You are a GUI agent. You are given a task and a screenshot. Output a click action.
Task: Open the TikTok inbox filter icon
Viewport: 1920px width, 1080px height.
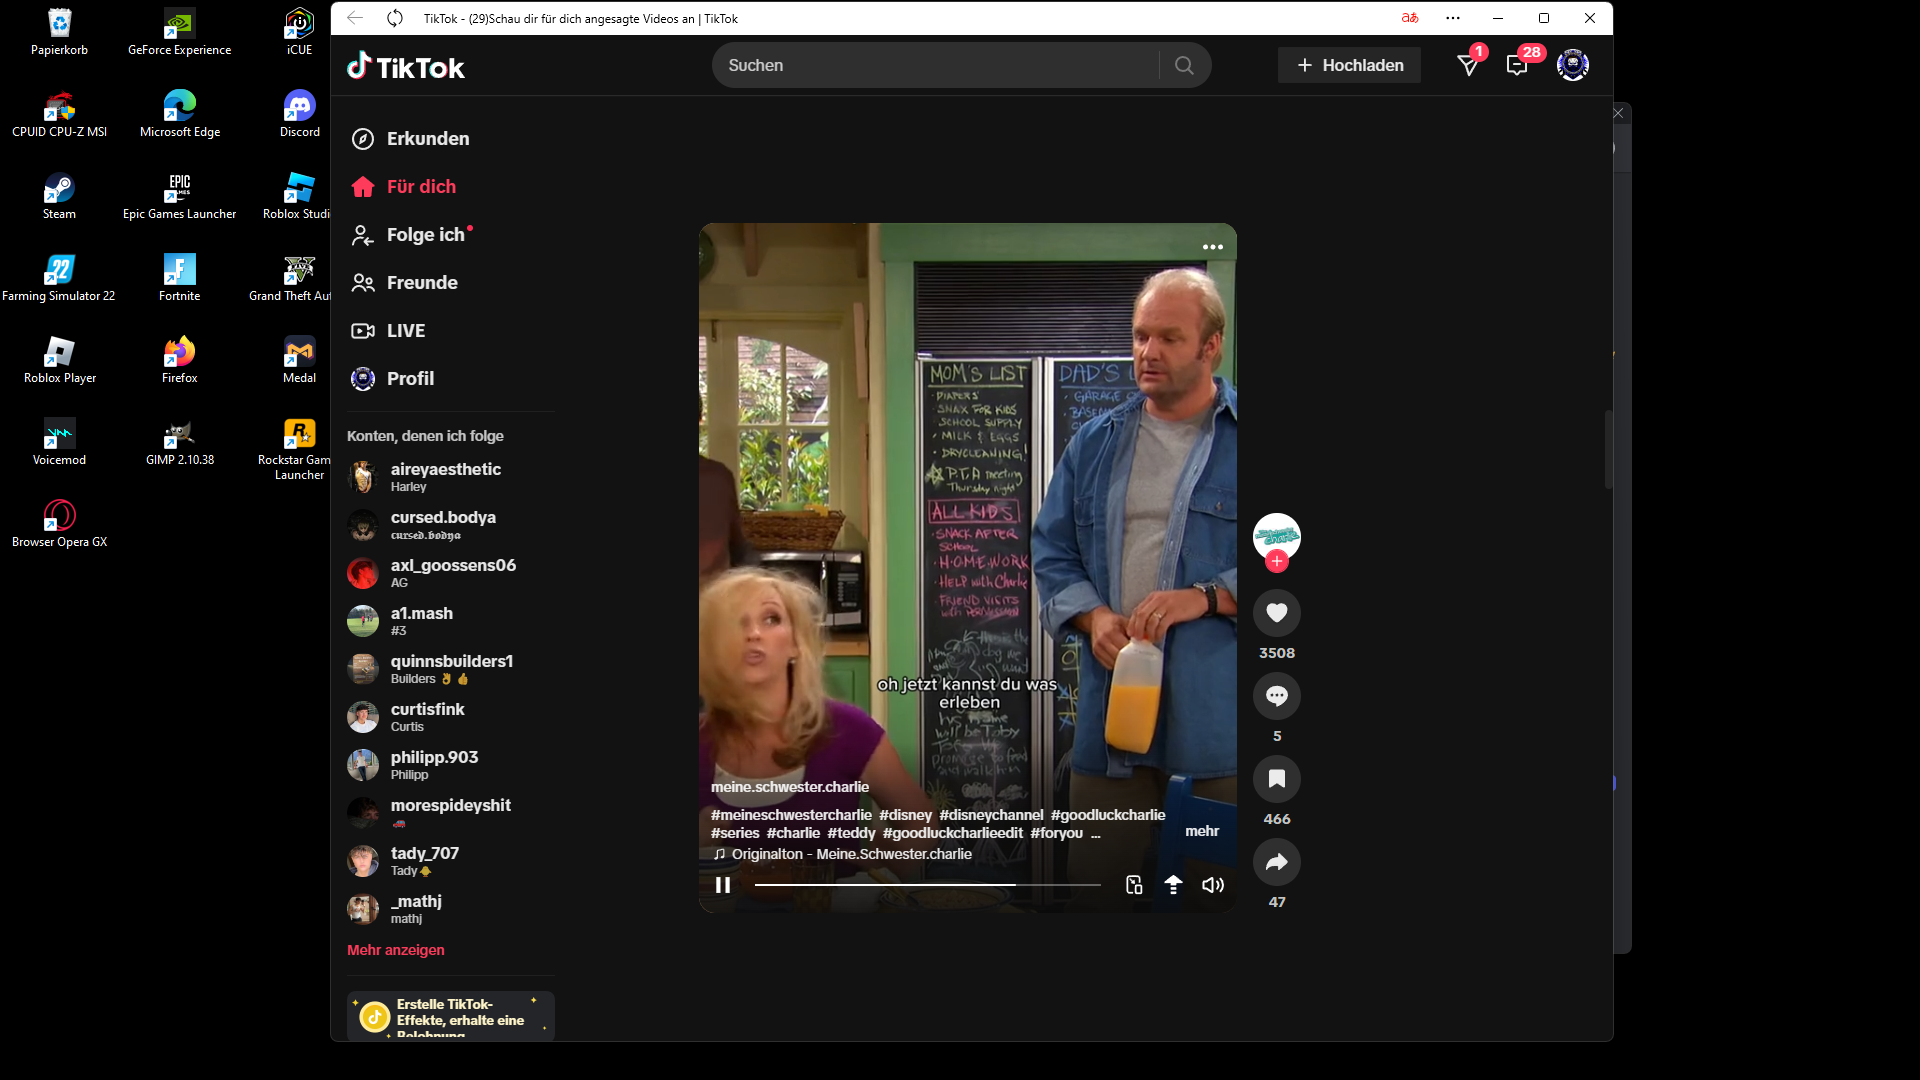point(1468,65)
